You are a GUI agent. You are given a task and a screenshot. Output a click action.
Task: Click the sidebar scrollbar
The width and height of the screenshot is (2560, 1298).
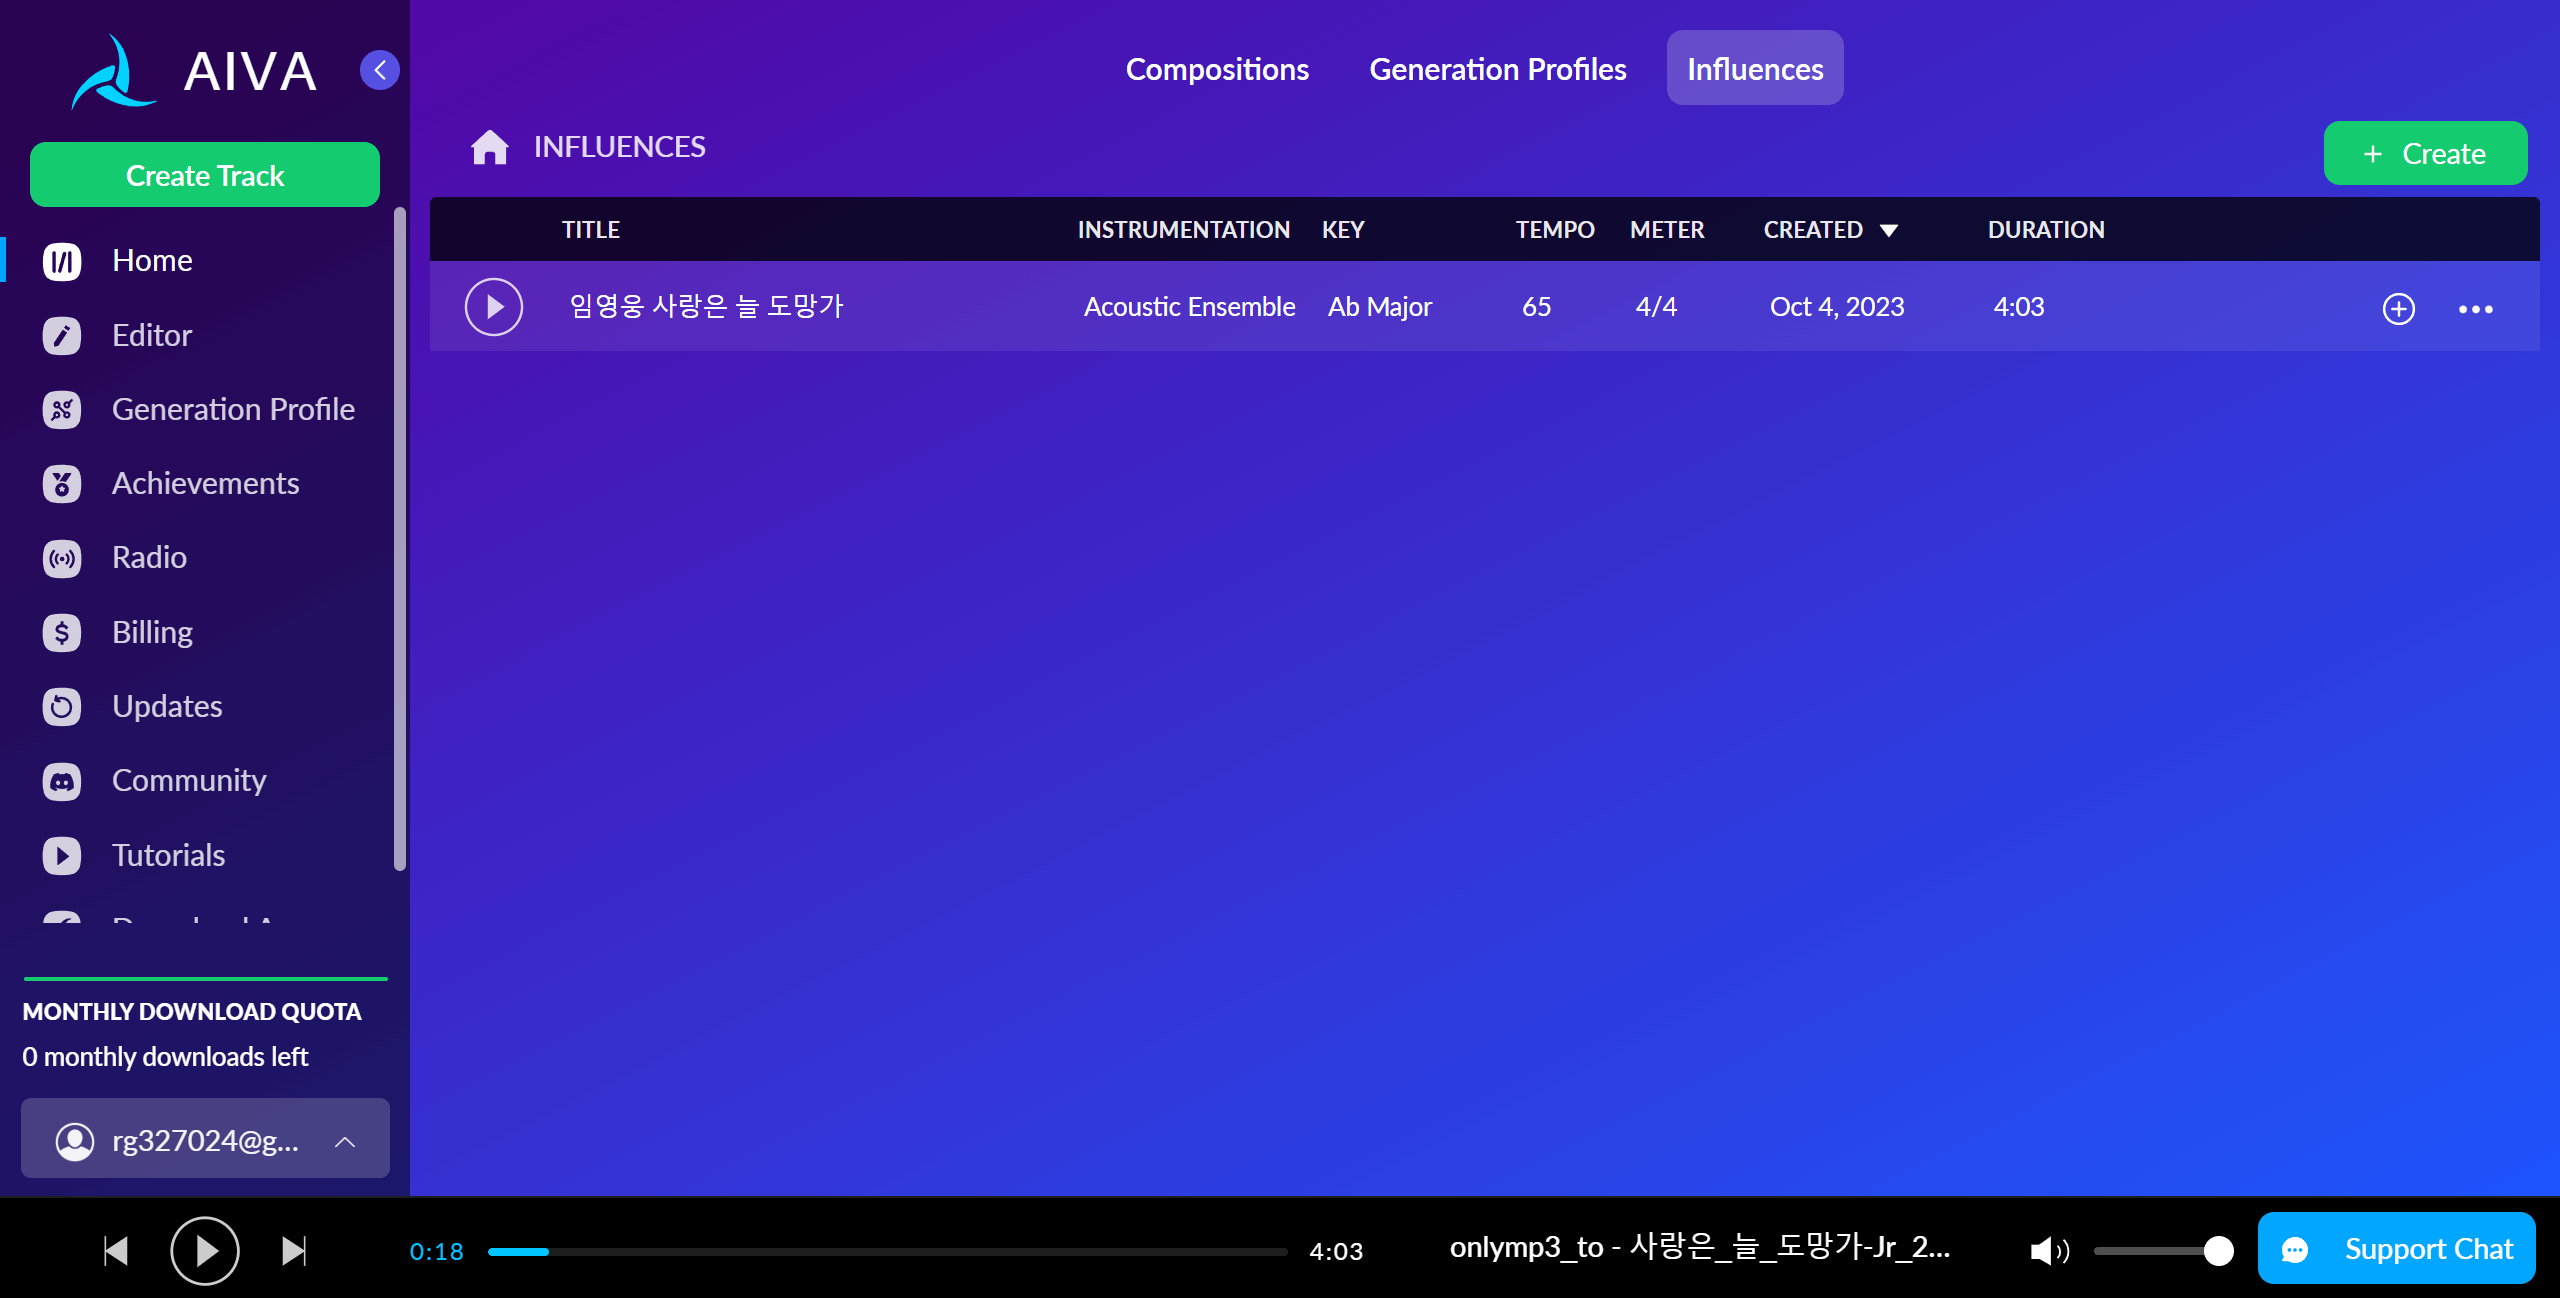point(400,540)
